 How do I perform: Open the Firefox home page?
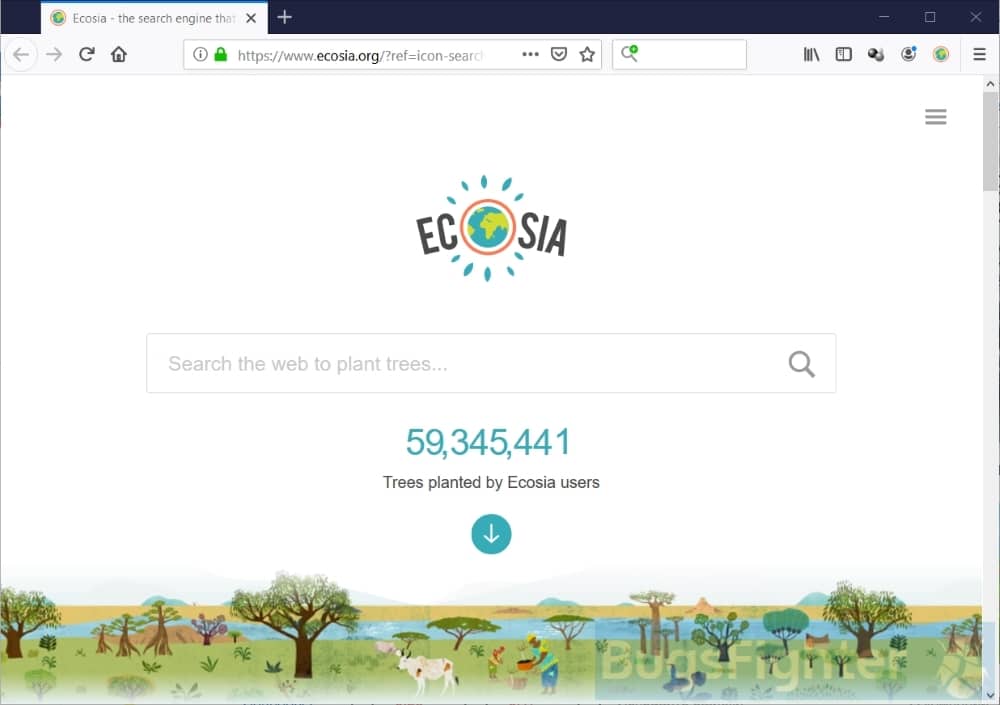coord(119,55)
